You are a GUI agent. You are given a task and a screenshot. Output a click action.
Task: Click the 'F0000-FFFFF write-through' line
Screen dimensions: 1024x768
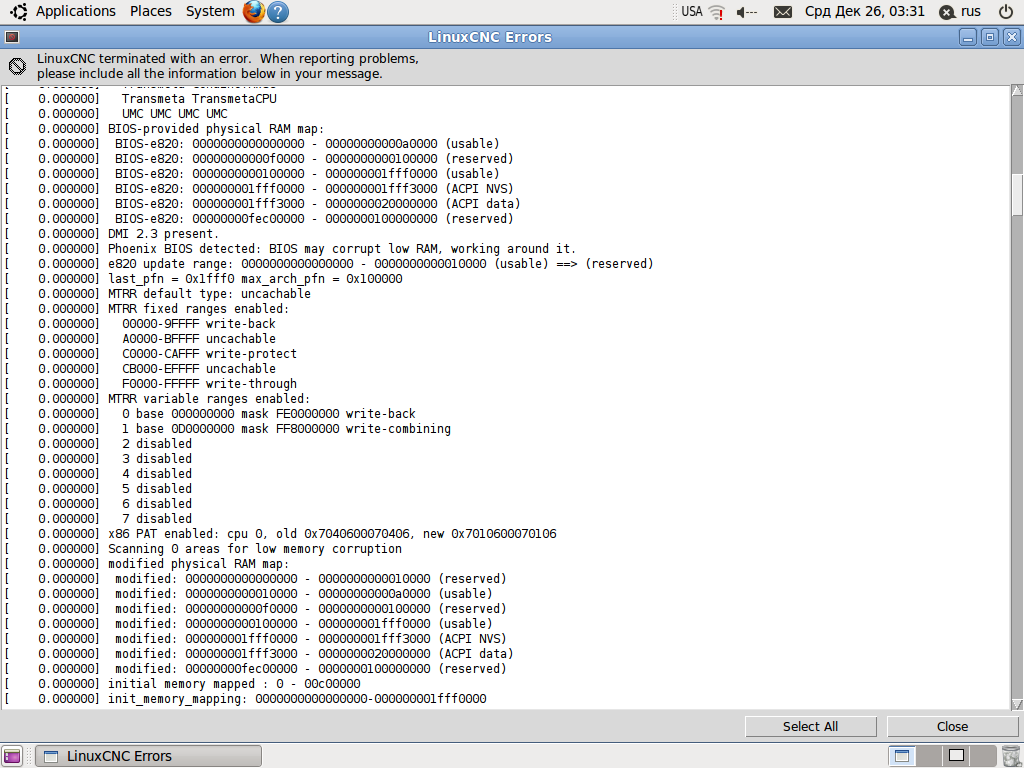pos(209,384)
